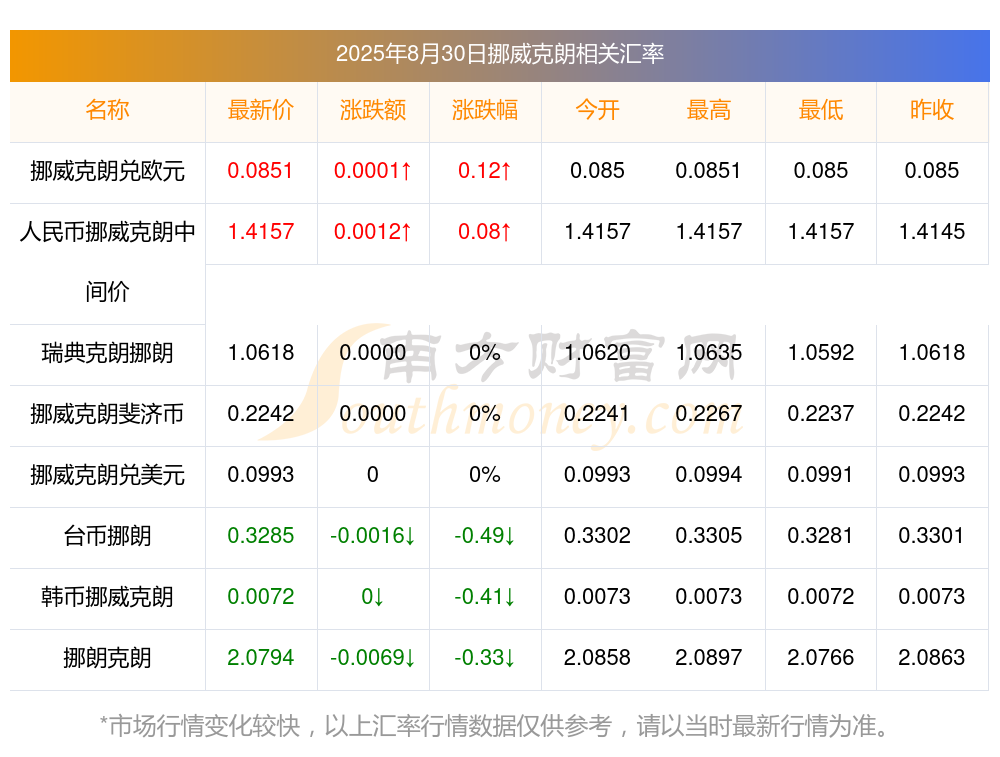Select the 最新价 column header
Screen dimensions: 1000x757
(261, 110)
